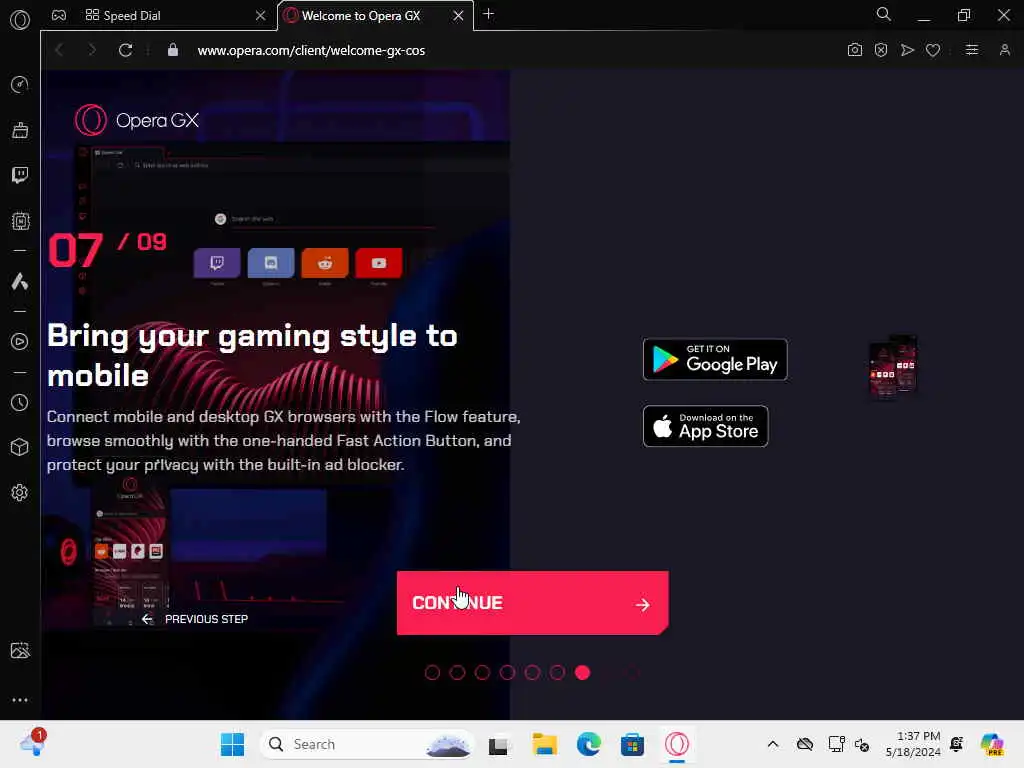Open My Flow send icon
Screen dimensions: 1024x768
click(907, 50)
